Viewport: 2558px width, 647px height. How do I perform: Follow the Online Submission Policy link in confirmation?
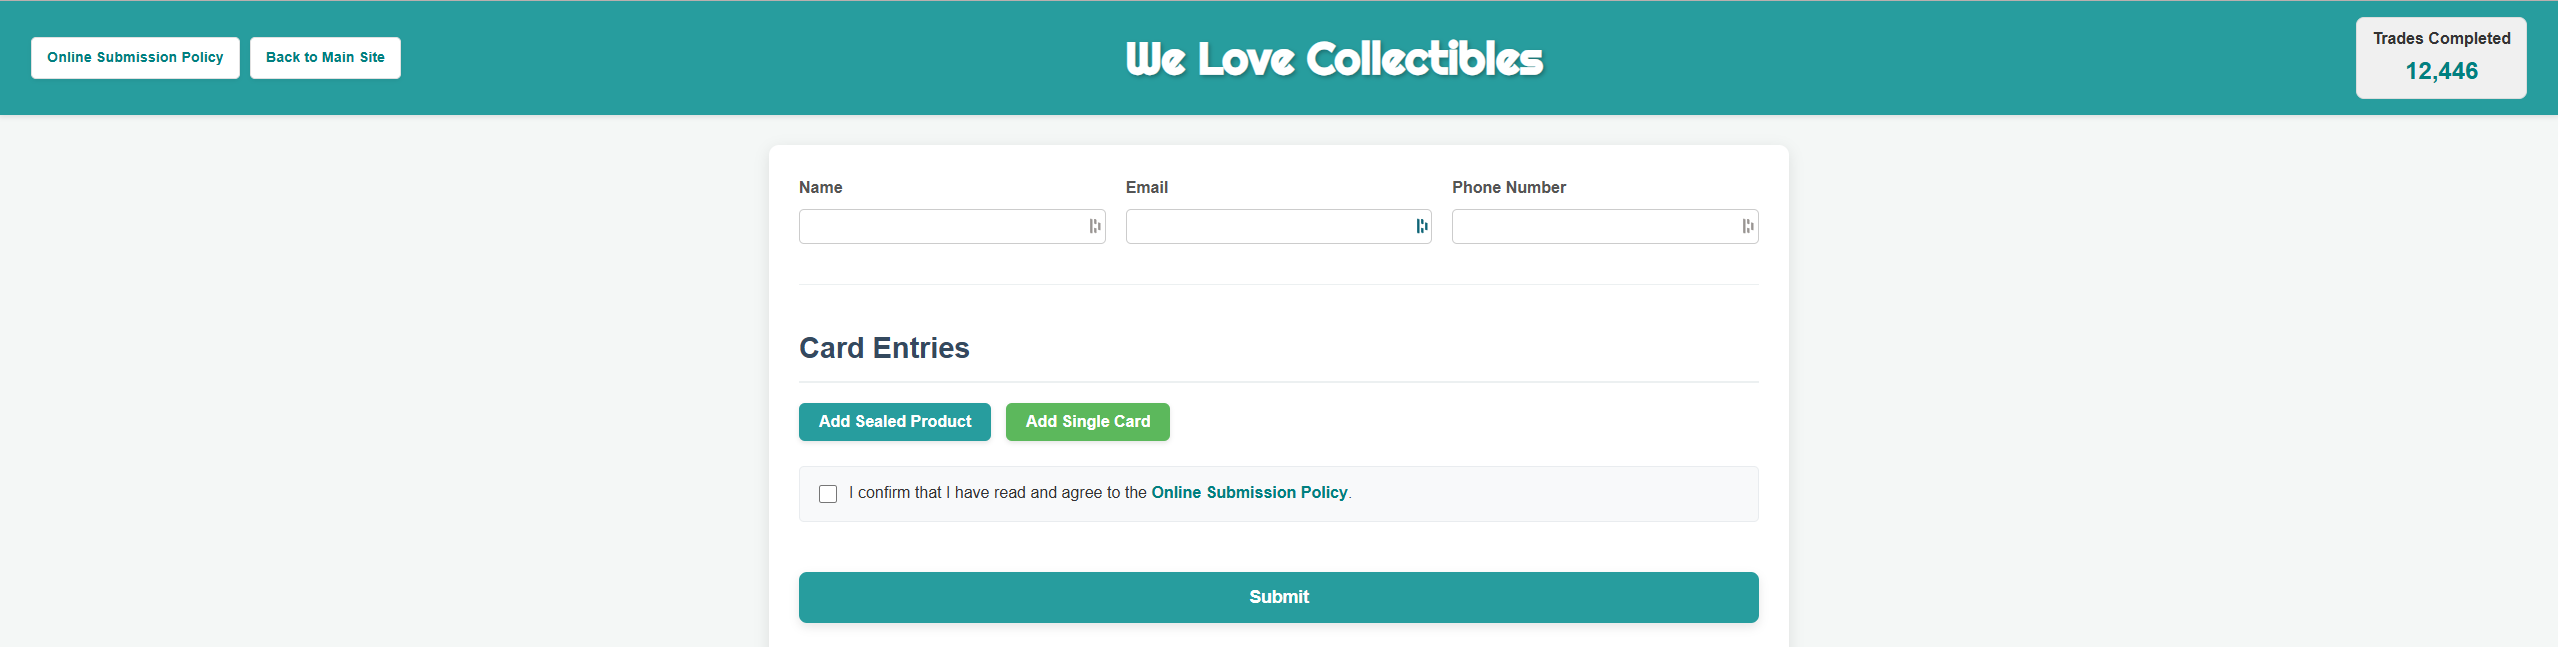pos(1249,492)
